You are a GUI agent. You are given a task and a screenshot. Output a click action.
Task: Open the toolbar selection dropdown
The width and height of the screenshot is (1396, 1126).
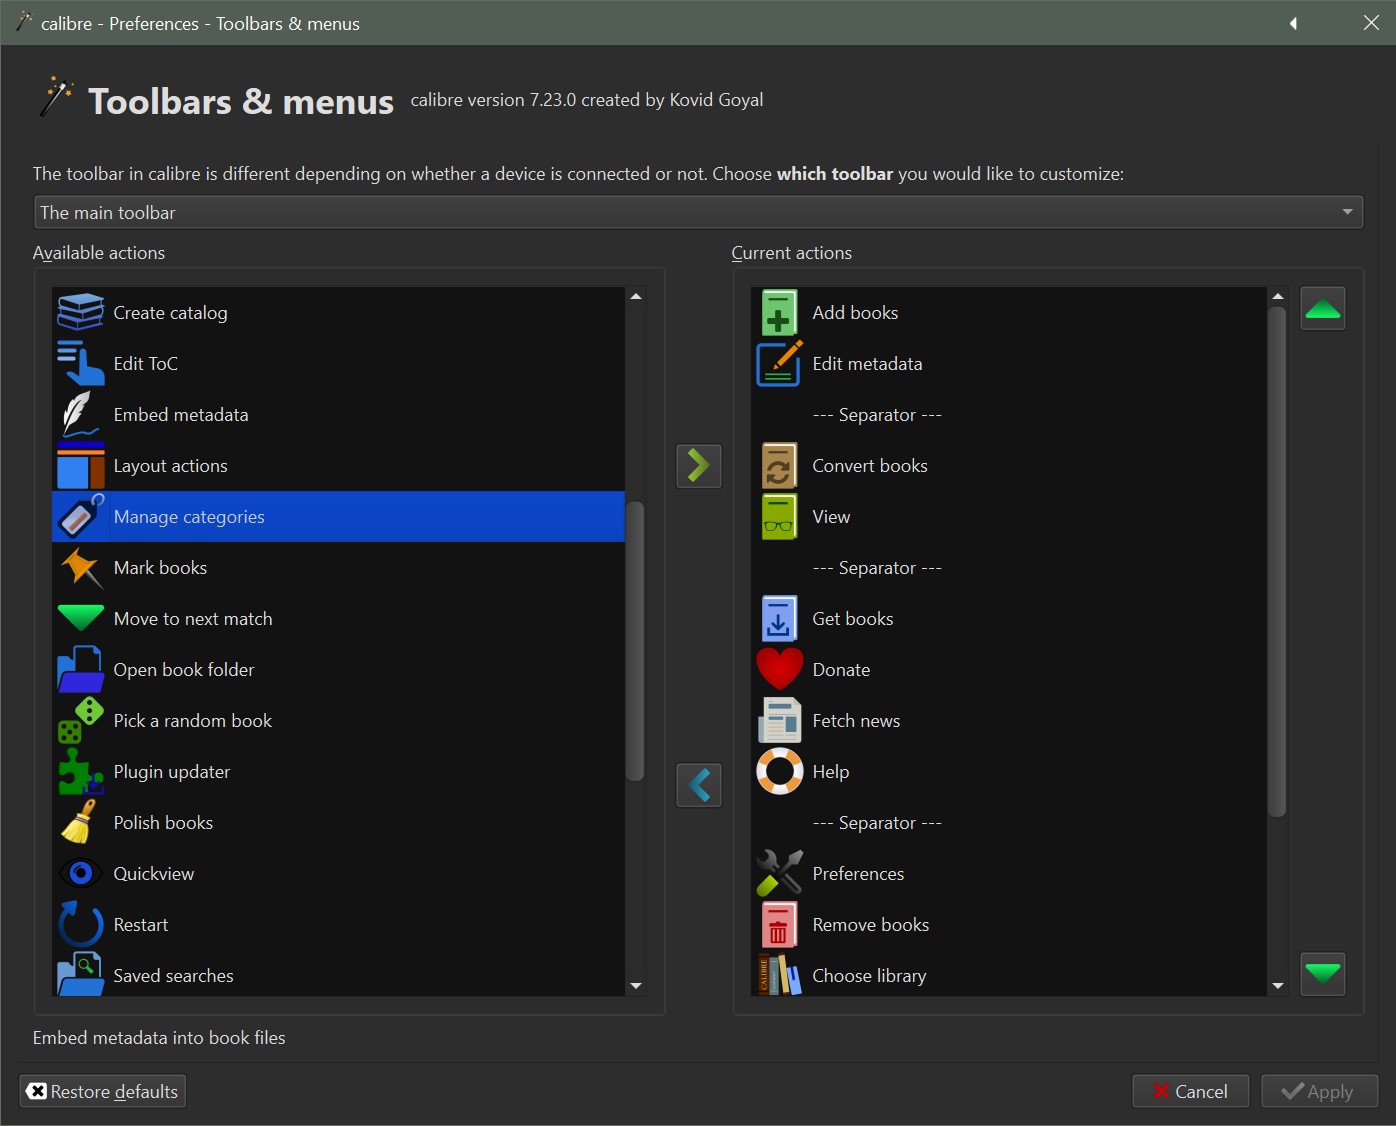698,212
